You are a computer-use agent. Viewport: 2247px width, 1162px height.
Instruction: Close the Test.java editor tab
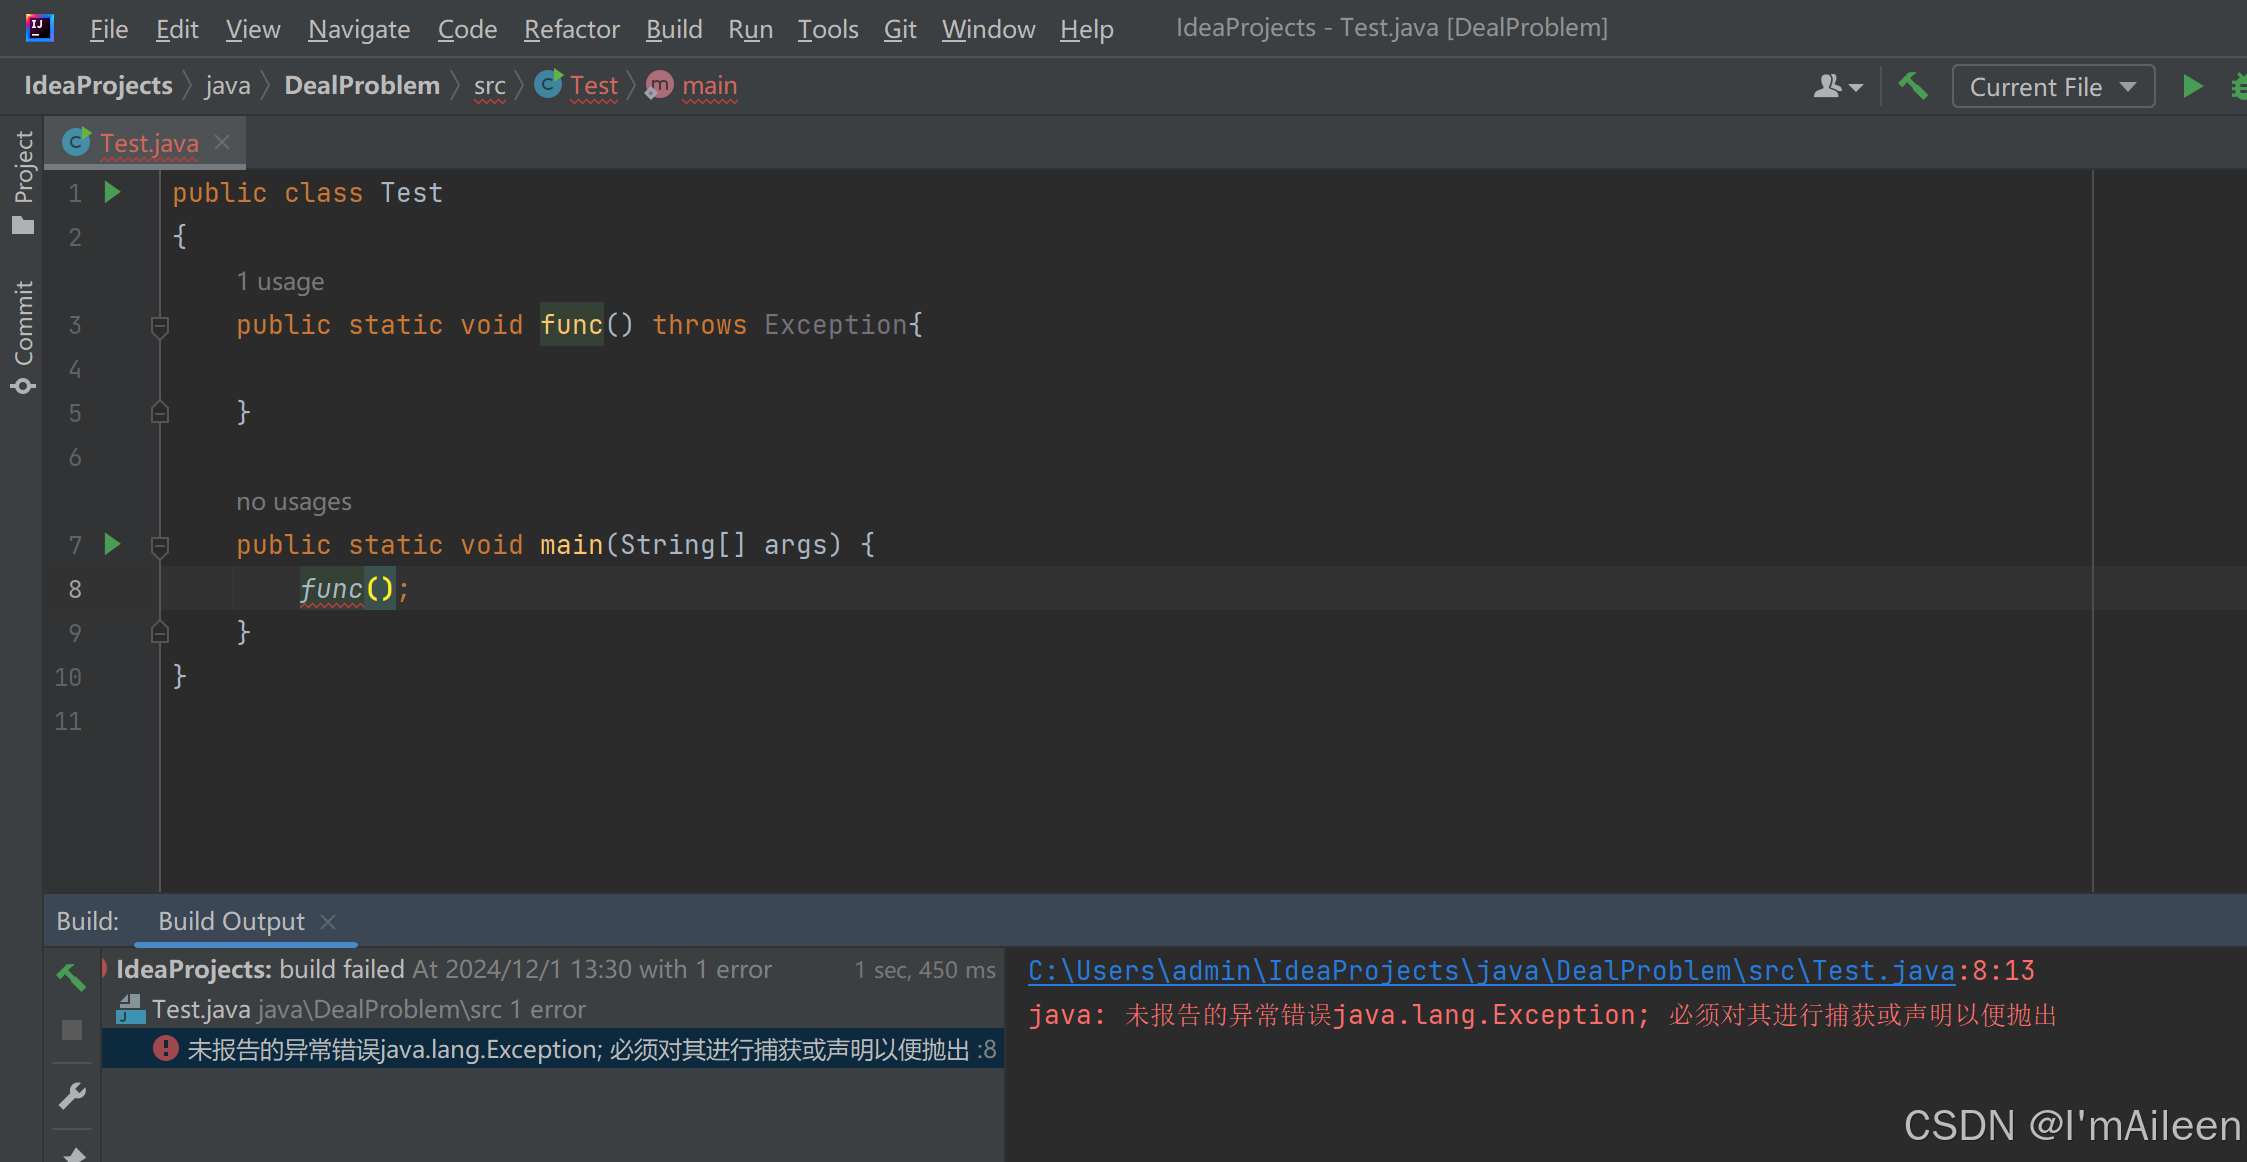coord(223,143)
